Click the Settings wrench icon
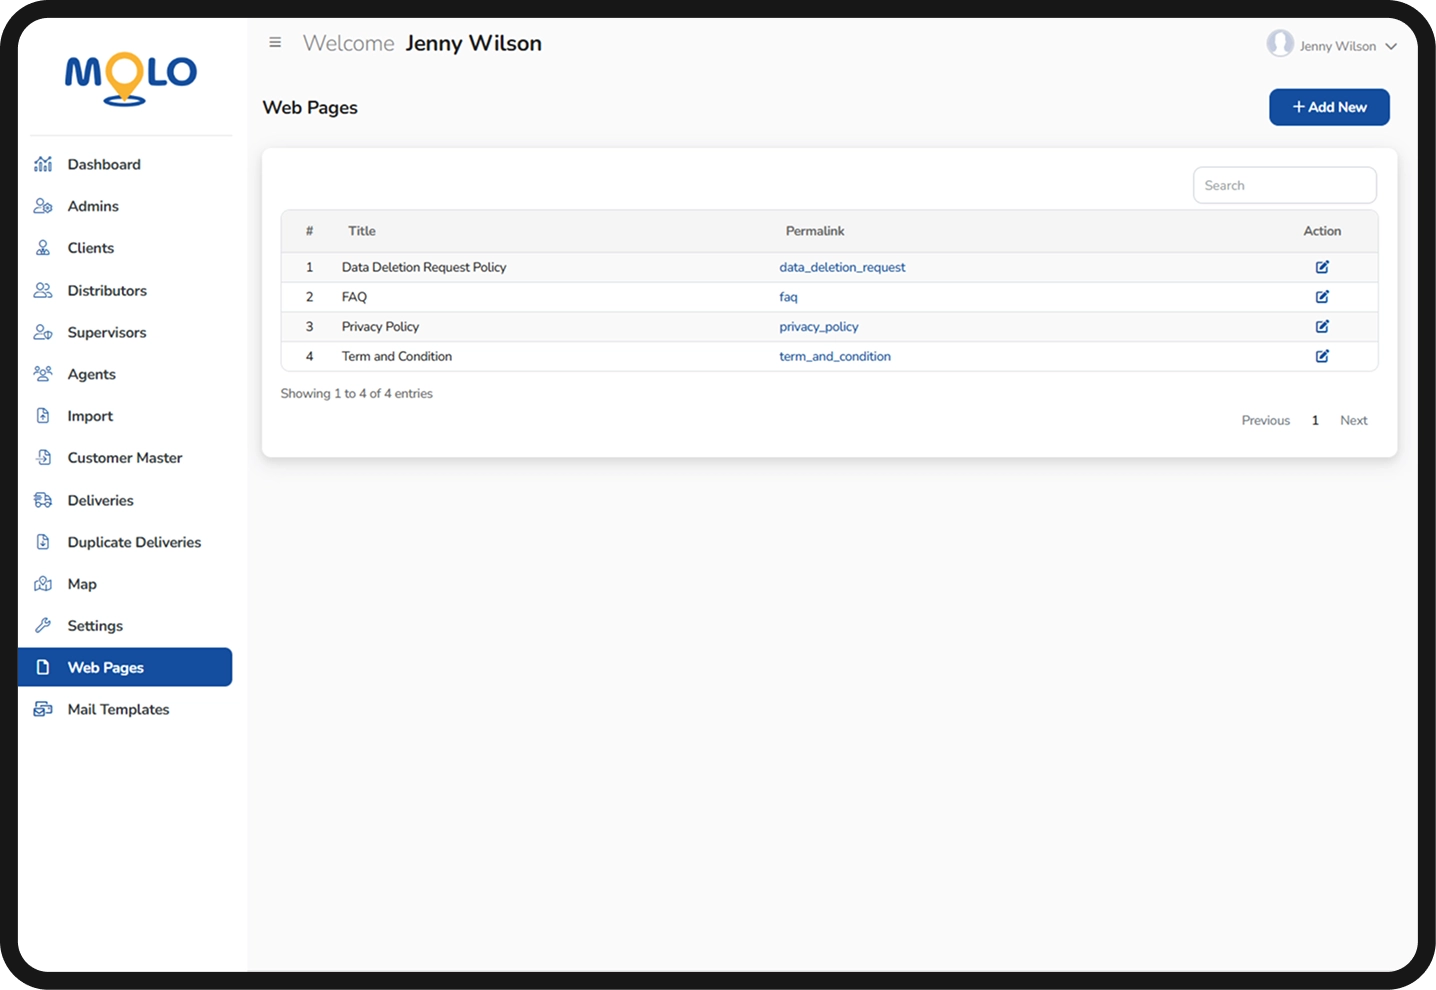Screen dimensions: 1436x990 pos(43,625)
